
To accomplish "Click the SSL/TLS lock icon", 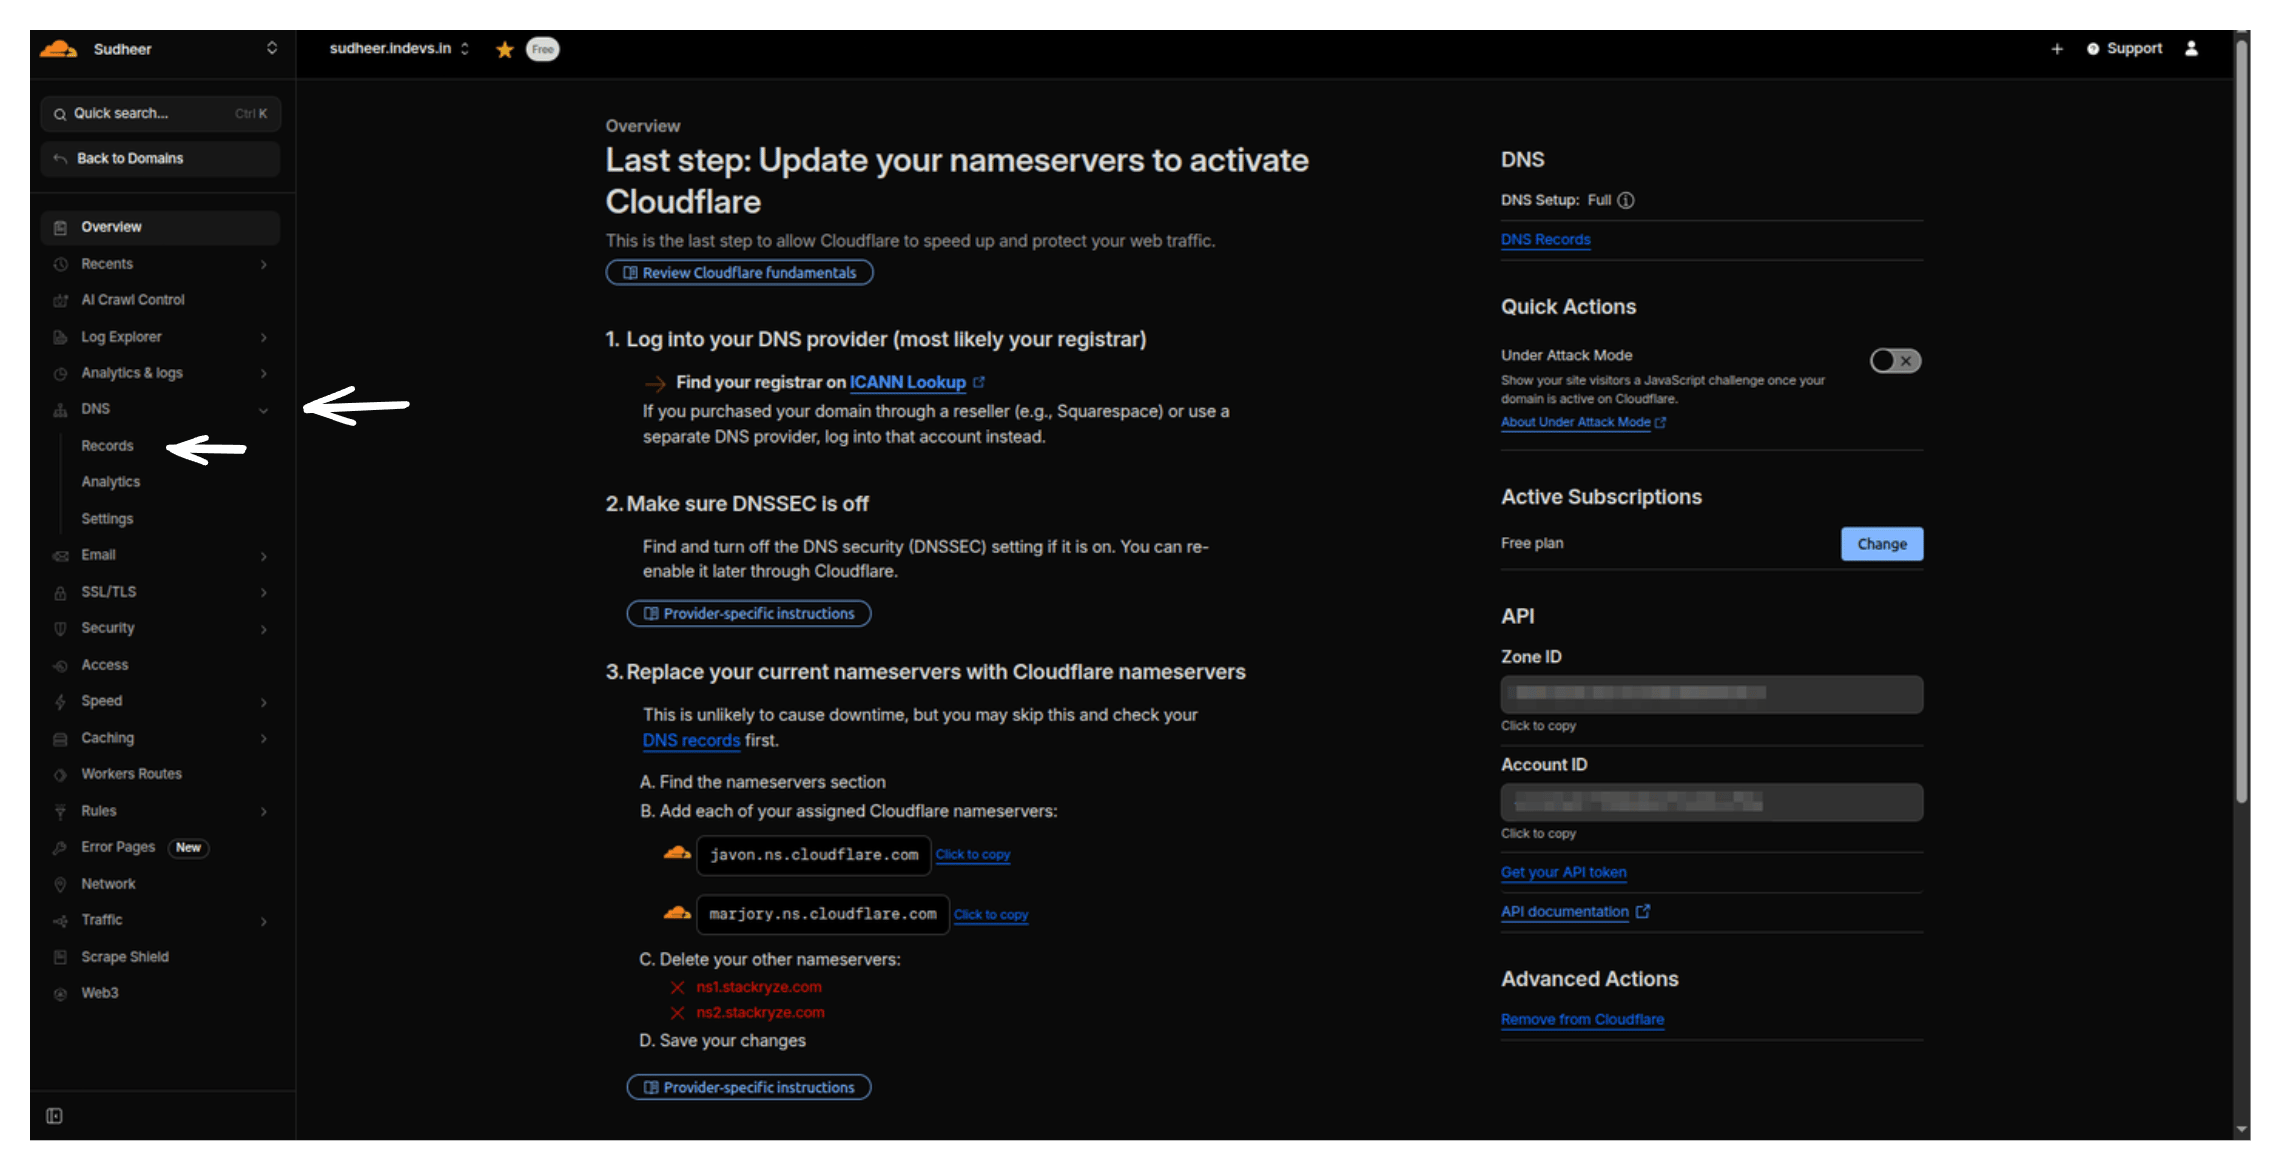I will click(x=60, y=592).
